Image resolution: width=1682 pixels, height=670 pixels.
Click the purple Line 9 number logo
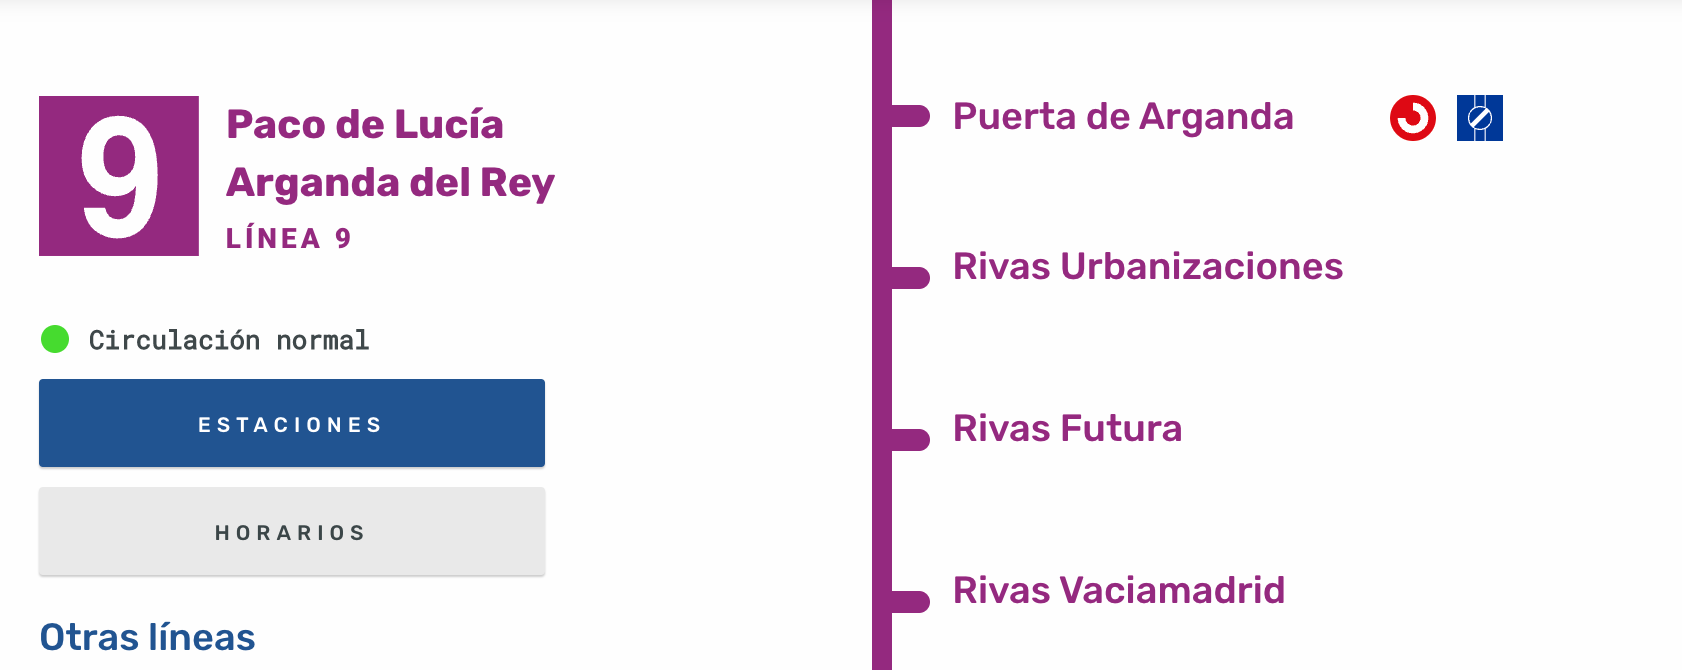tap(119, 176)
